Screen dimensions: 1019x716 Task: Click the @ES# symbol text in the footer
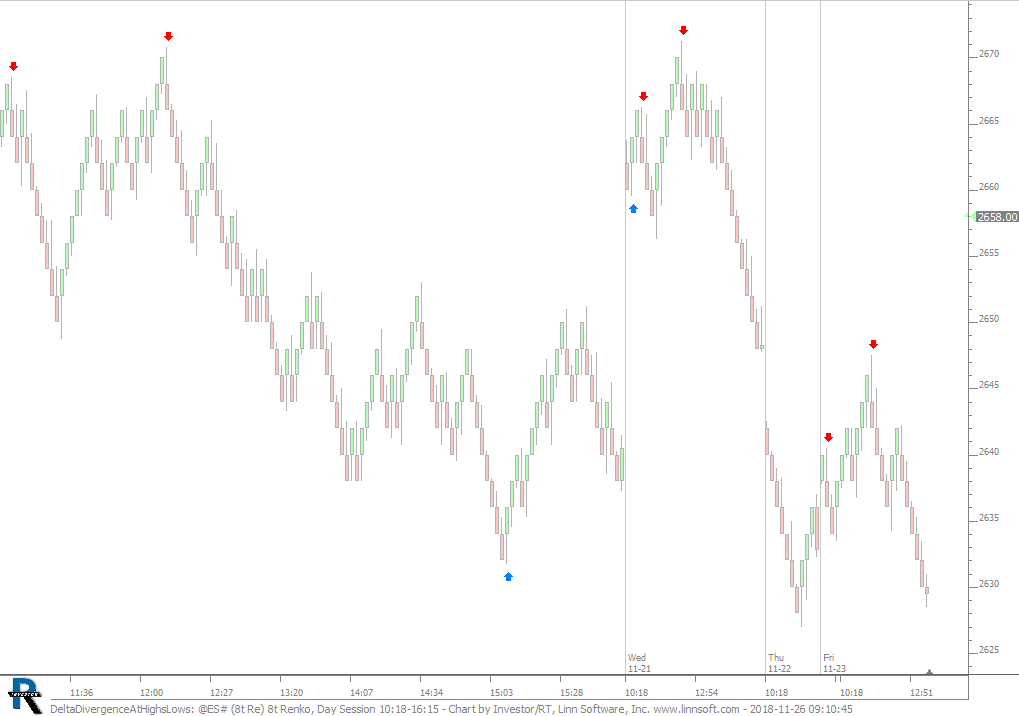point(213,709)
